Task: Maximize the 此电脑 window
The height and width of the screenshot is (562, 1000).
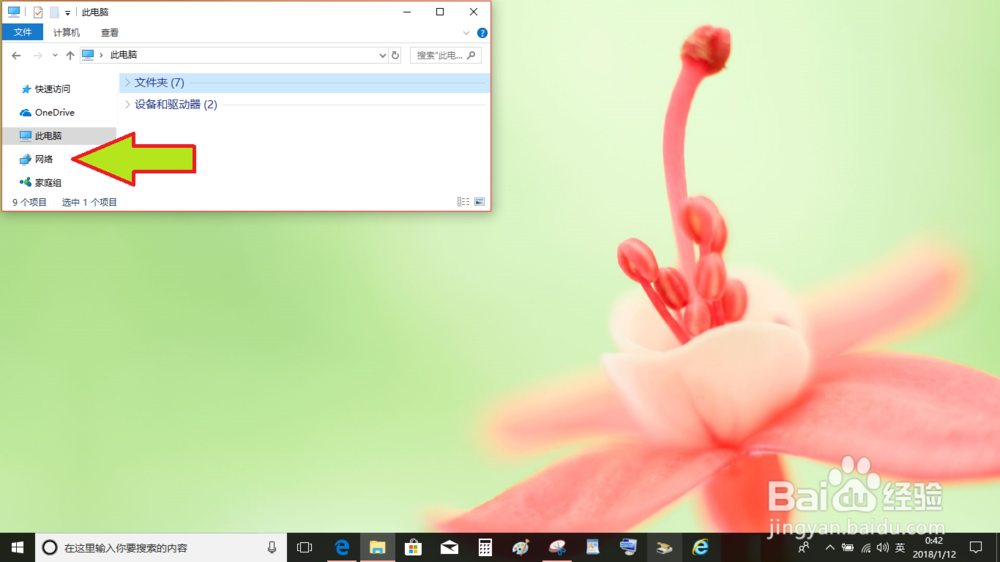Action: 440,12
